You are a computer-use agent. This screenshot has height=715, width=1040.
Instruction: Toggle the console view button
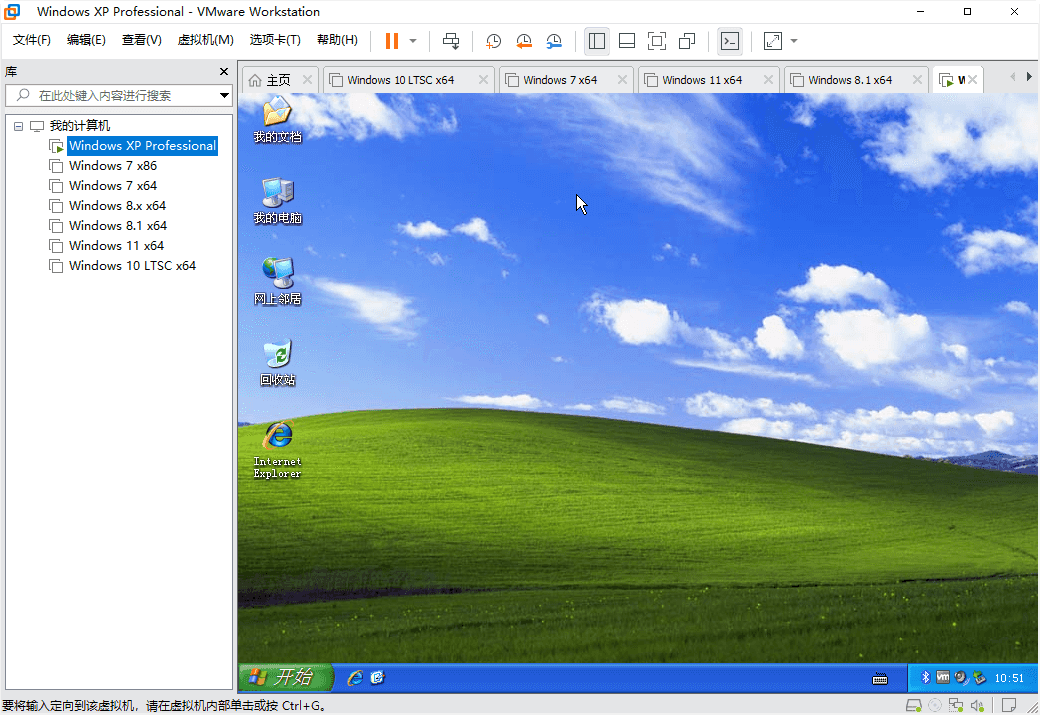731,41
